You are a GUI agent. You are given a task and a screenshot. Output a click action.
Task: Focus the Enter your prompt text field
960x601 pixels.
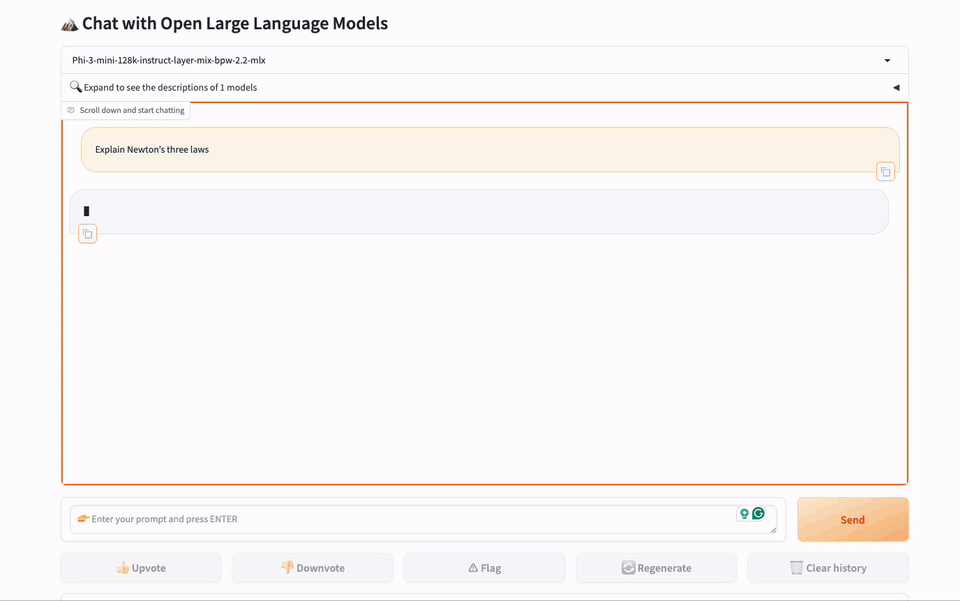tap(400, 519)
